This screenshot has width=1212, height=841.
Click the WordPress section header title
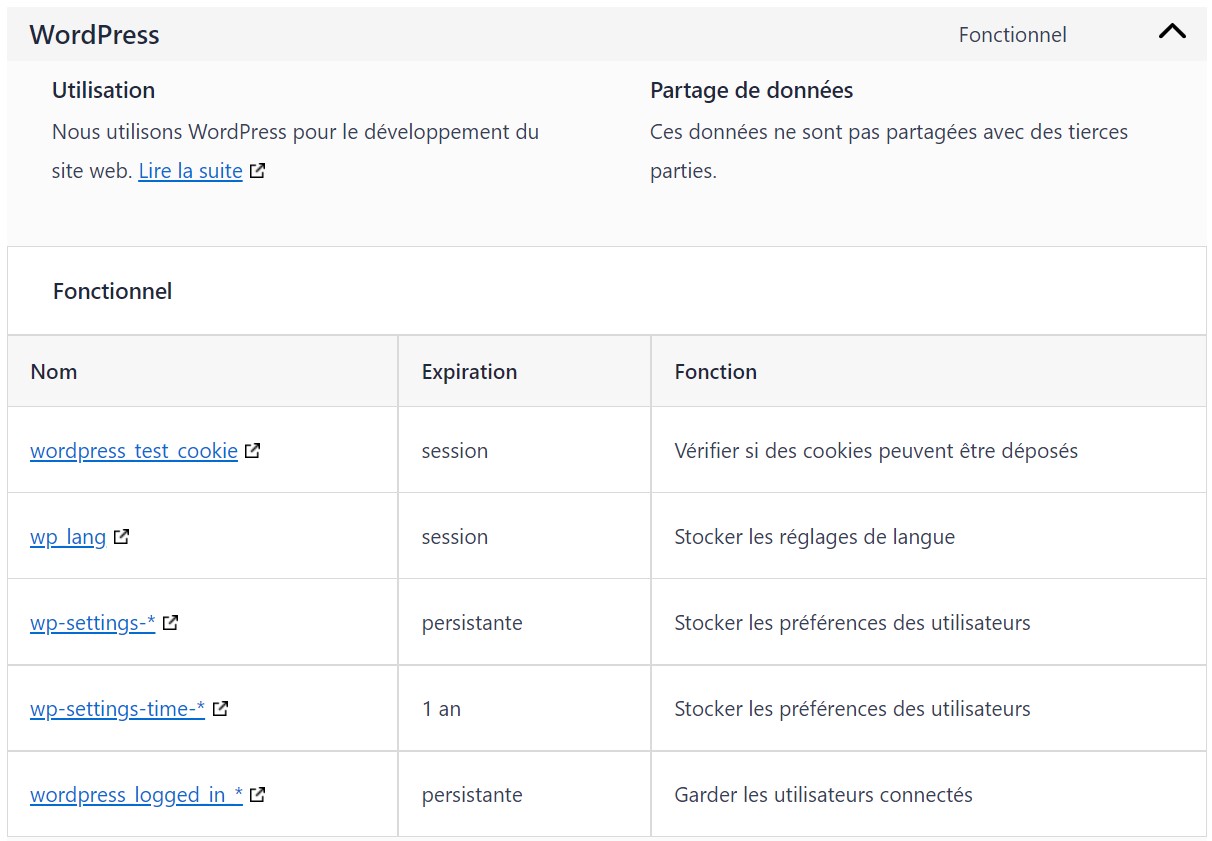[94, 34]
